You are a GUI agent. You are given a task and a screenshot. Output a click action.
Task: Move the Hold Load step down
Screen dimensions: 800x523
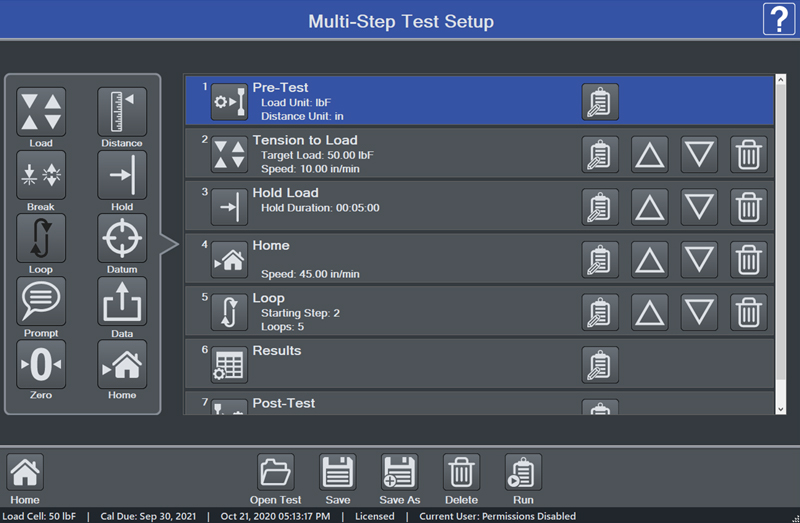pyautogui.click(x=700, y=207)
